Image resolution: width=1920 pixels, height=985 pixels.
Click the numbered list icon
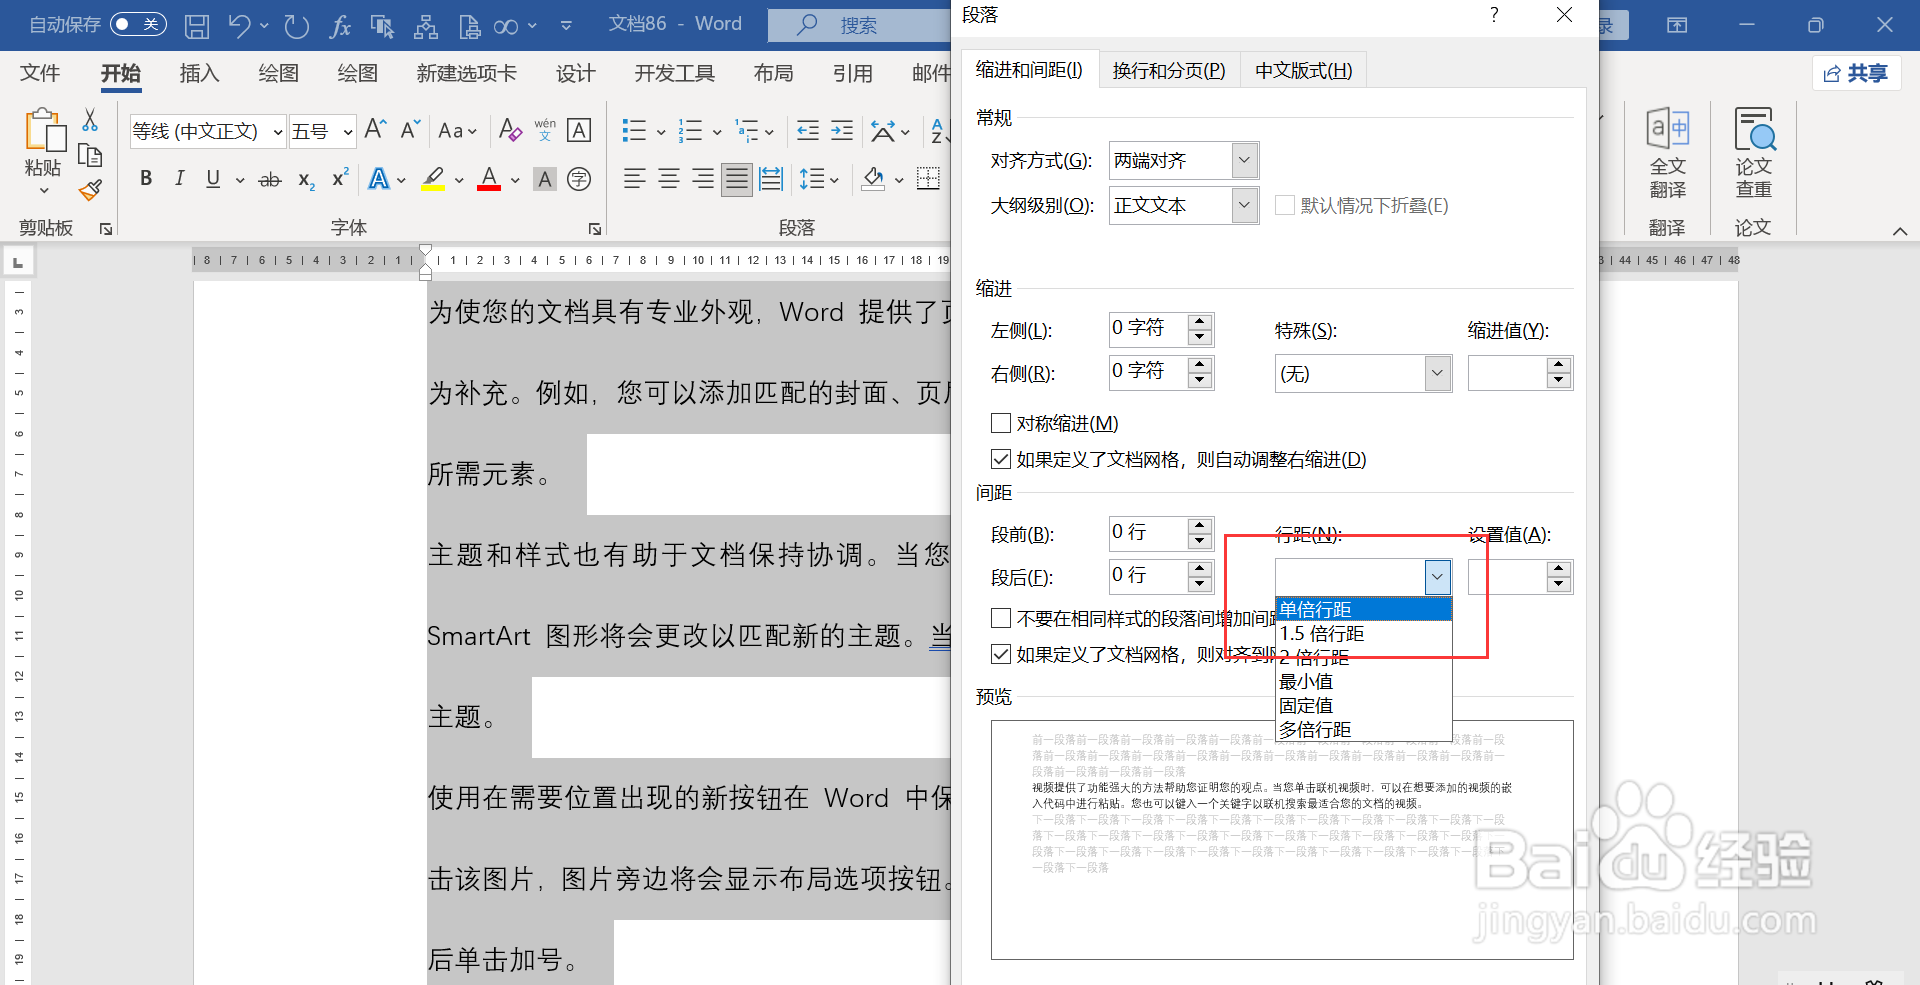[690, 130]
